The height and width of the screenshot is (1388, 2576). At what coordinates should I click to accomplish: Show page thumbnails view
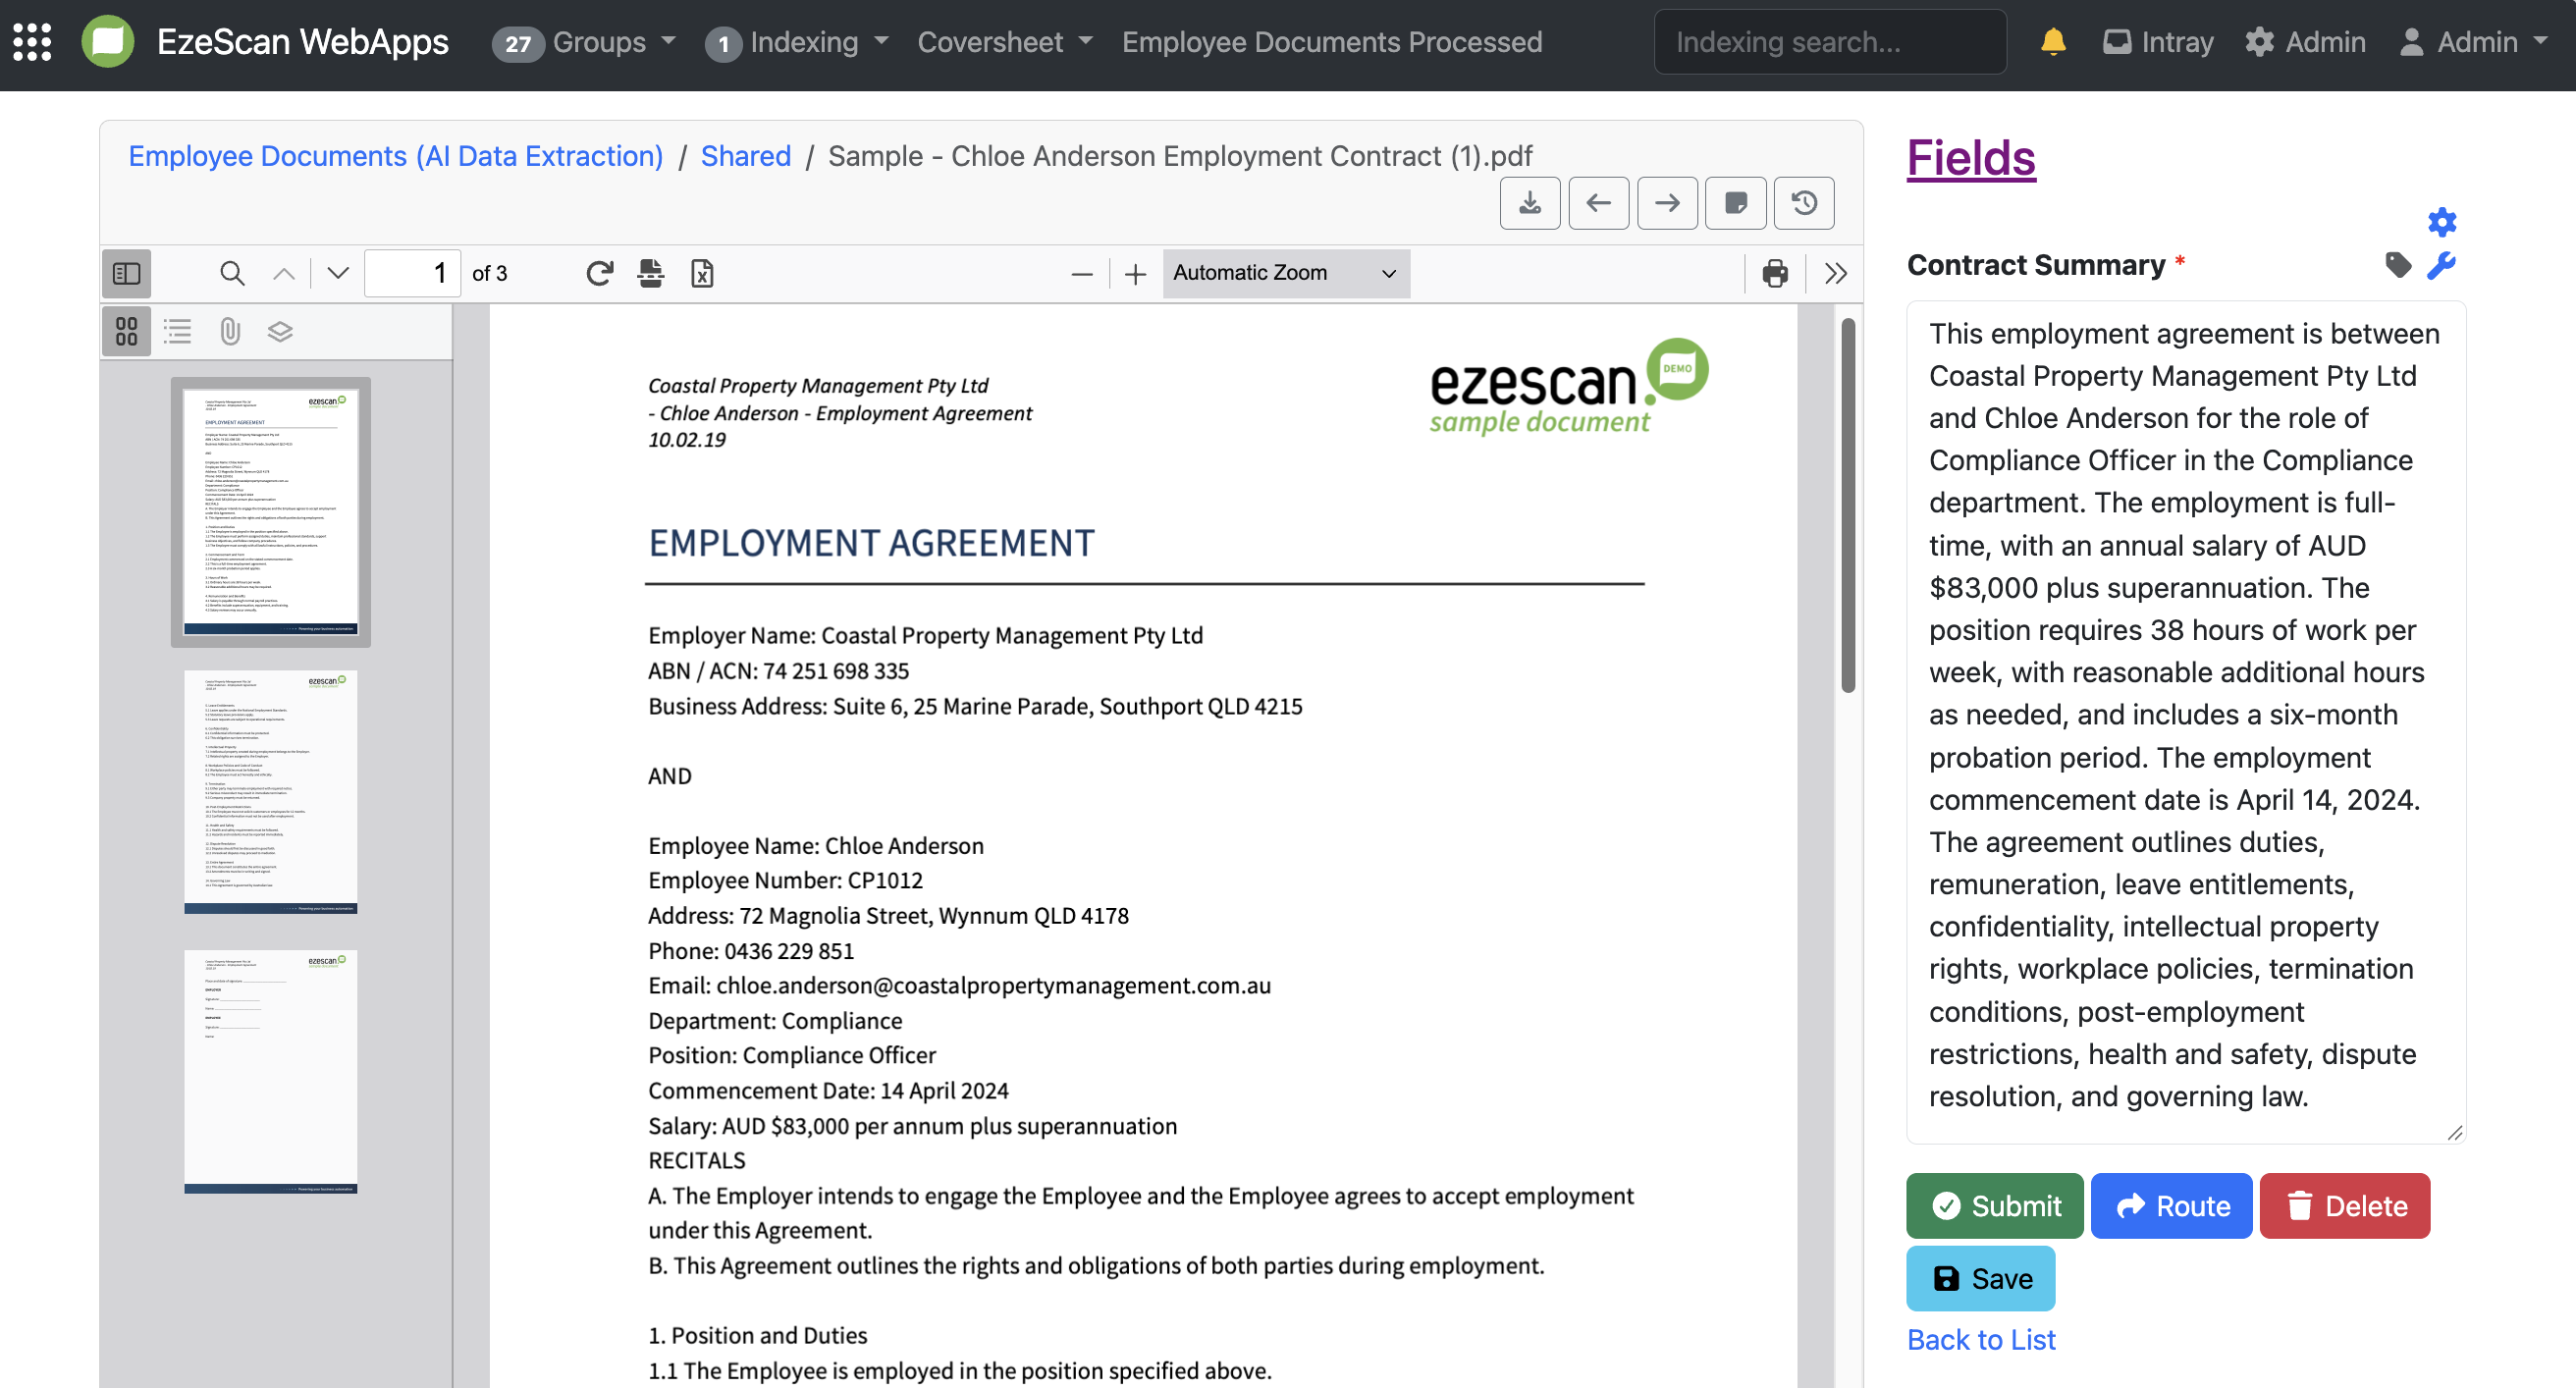(x=126, y=331)
